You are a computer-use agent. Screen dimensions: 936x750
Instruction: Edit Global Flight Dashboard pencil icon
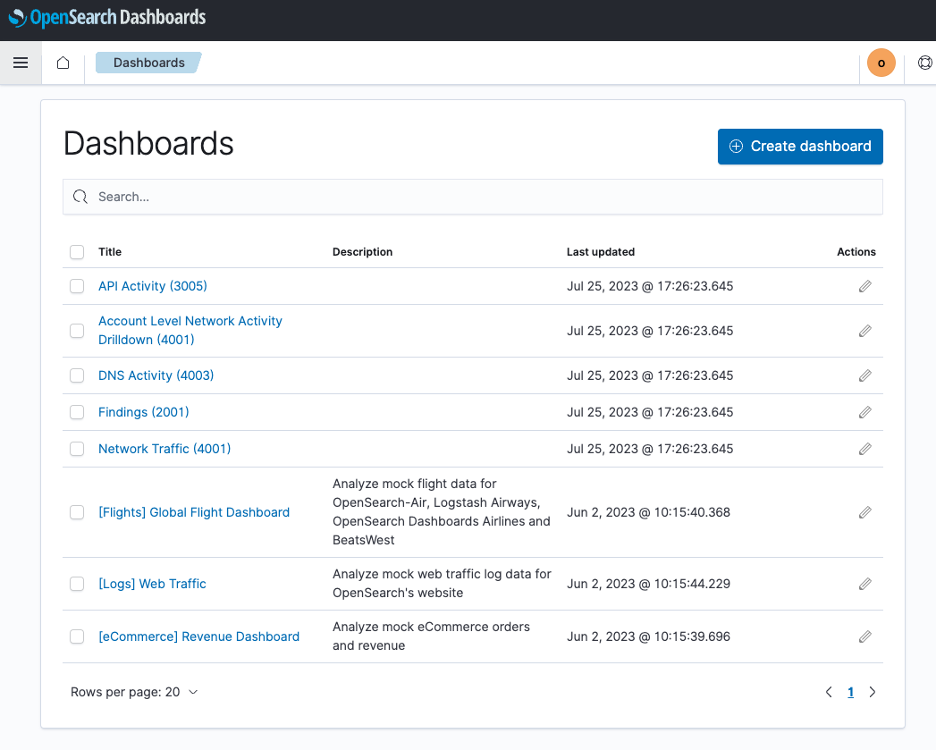865,512
